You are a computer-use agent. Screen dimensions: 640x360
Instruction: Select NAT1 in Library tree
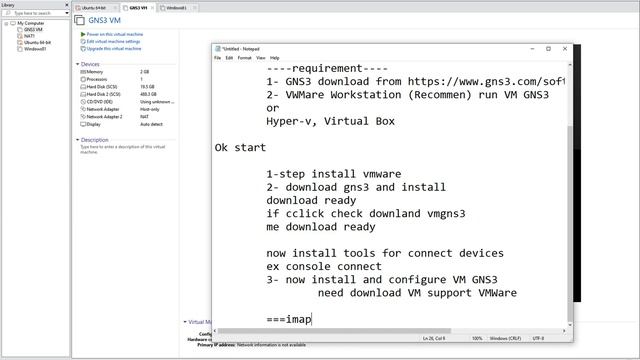click(x=29, y=36)
